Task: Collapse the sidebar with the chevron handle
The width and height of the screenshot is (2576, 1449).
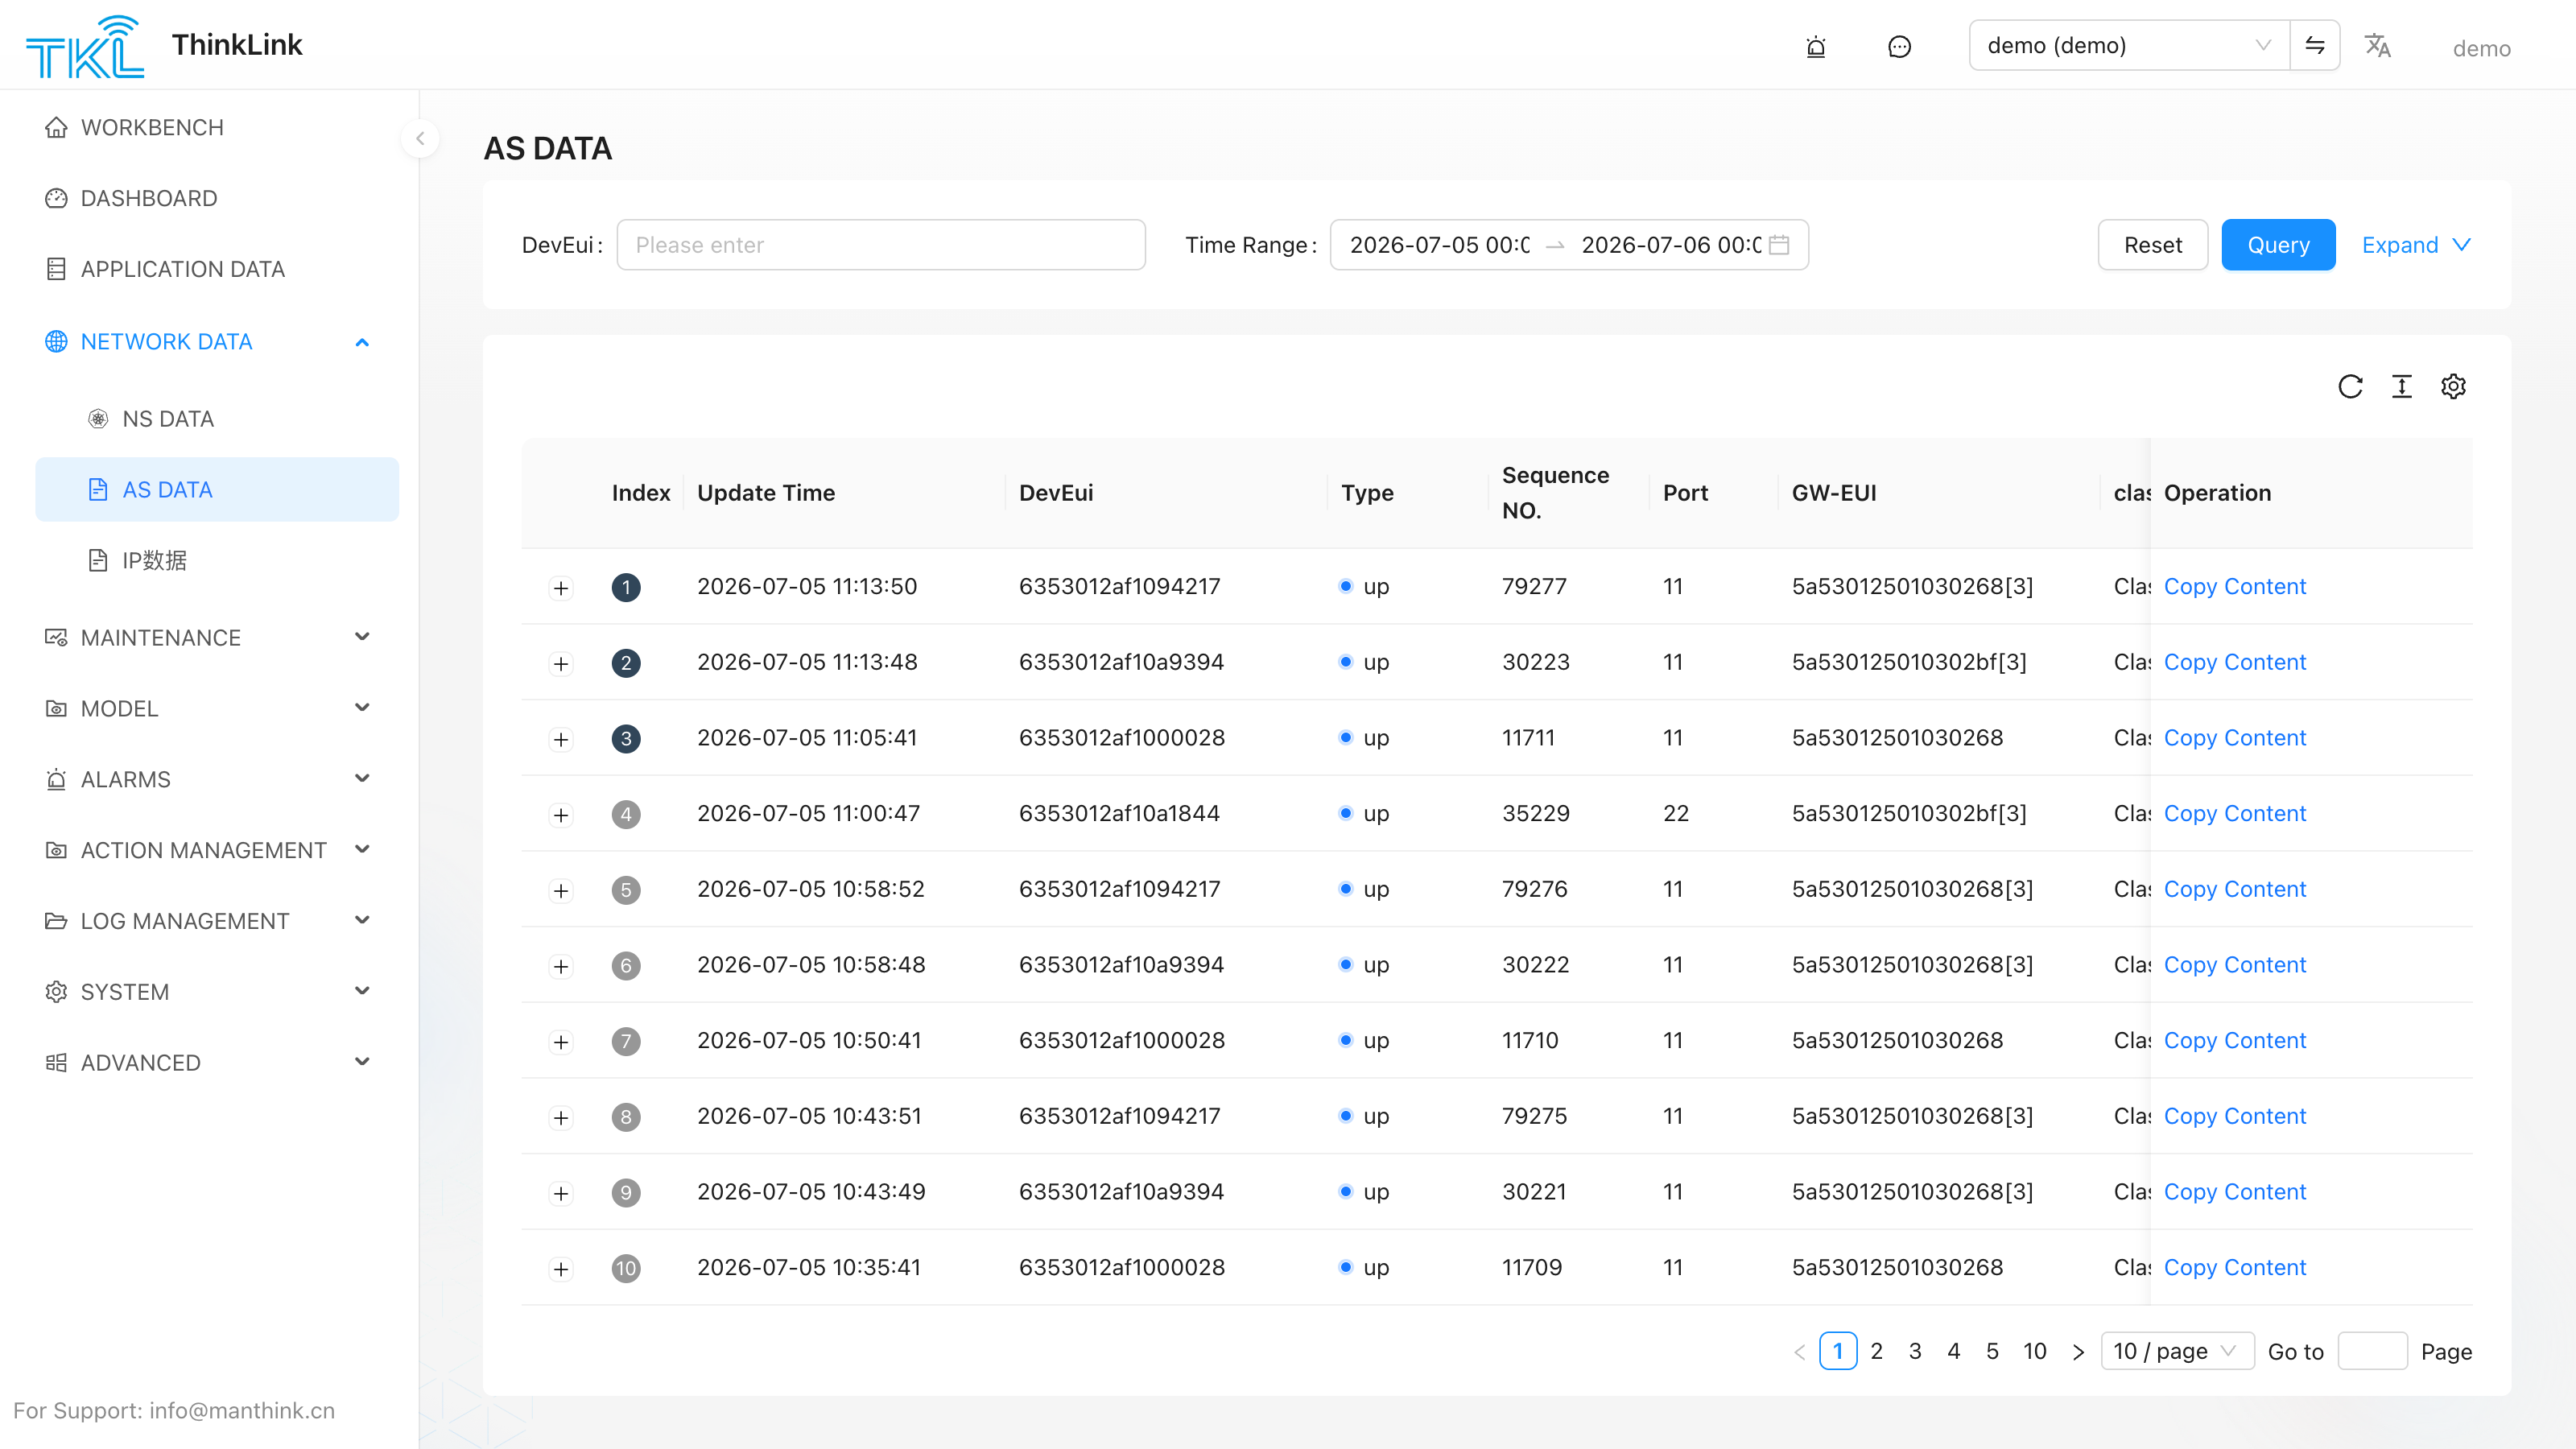Action: [420, 138]
